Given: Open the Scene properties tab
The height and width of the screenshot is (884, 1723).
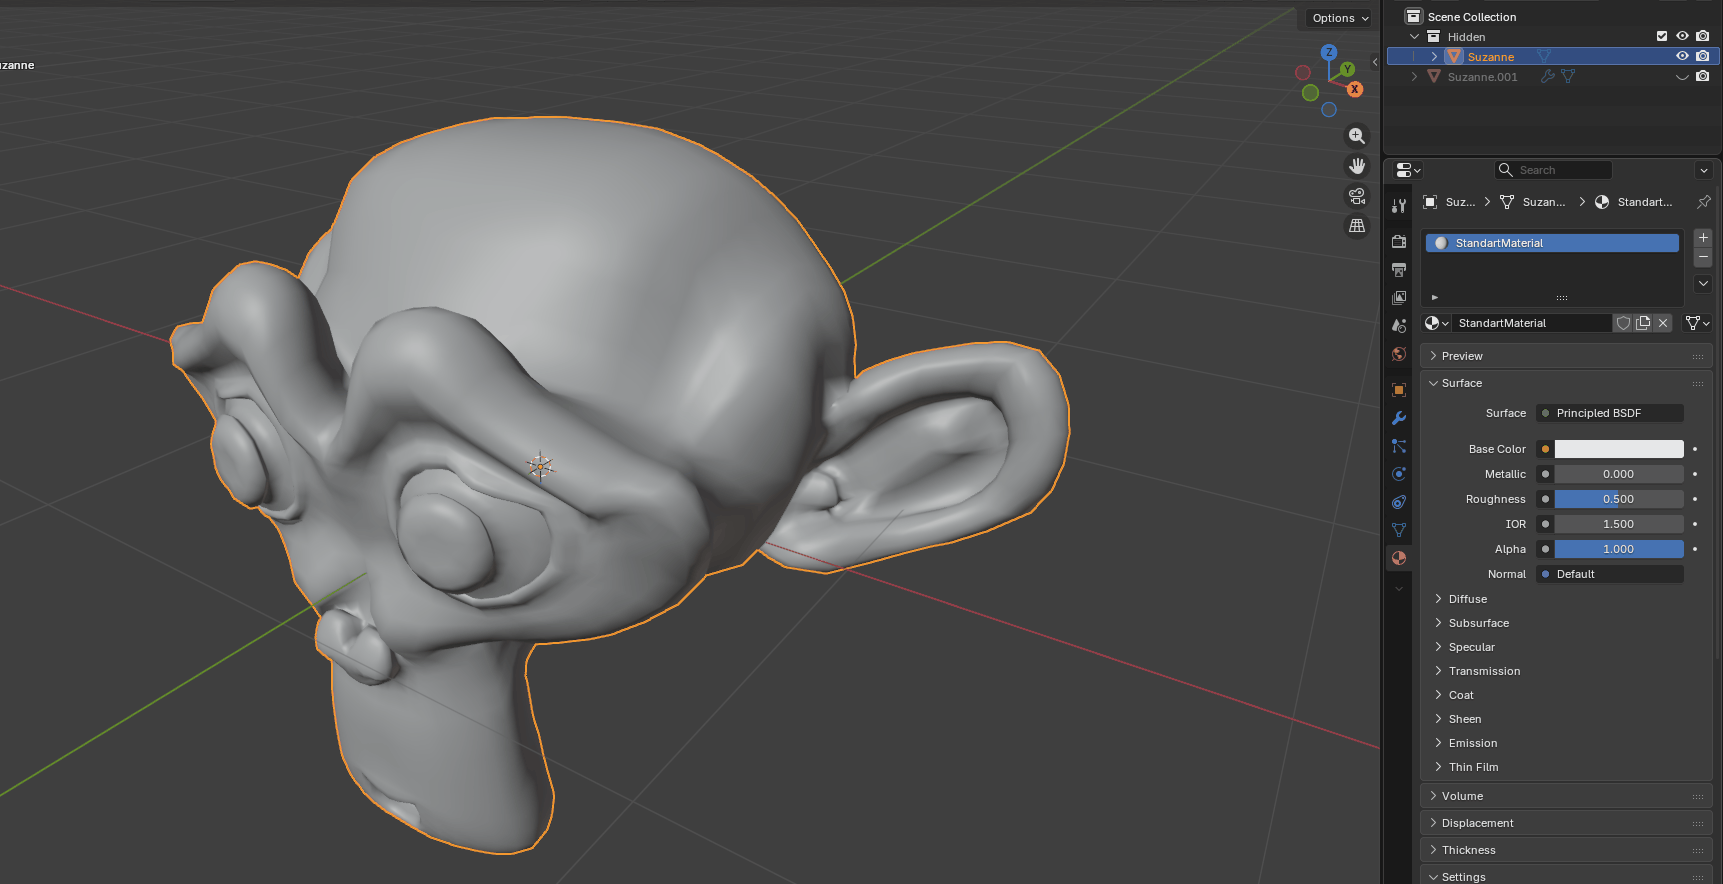Looking at the screenshot, I should [1399, 326].
